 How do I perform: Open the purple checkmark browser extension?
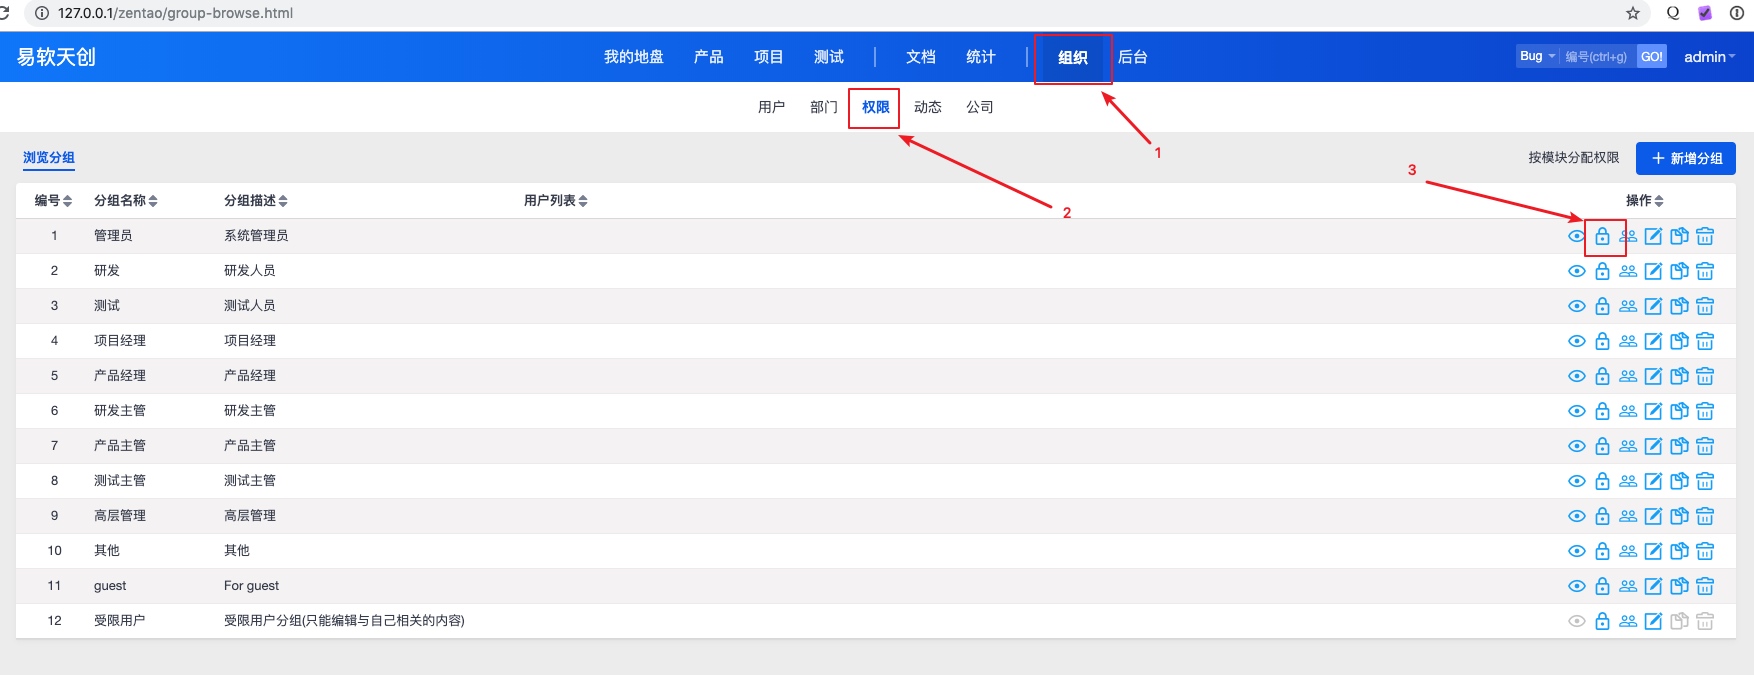1705,13
